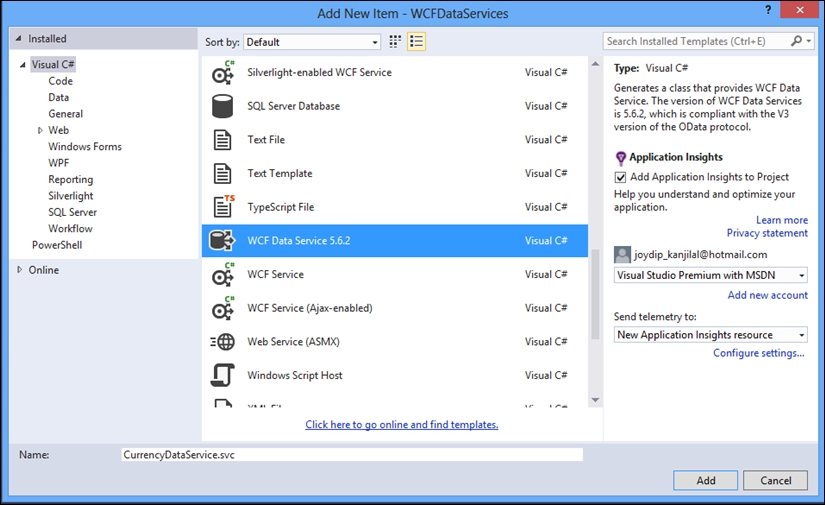Open search options dropdown arrow
This screenshot has height=505, width=825.
tap(809, 41)
